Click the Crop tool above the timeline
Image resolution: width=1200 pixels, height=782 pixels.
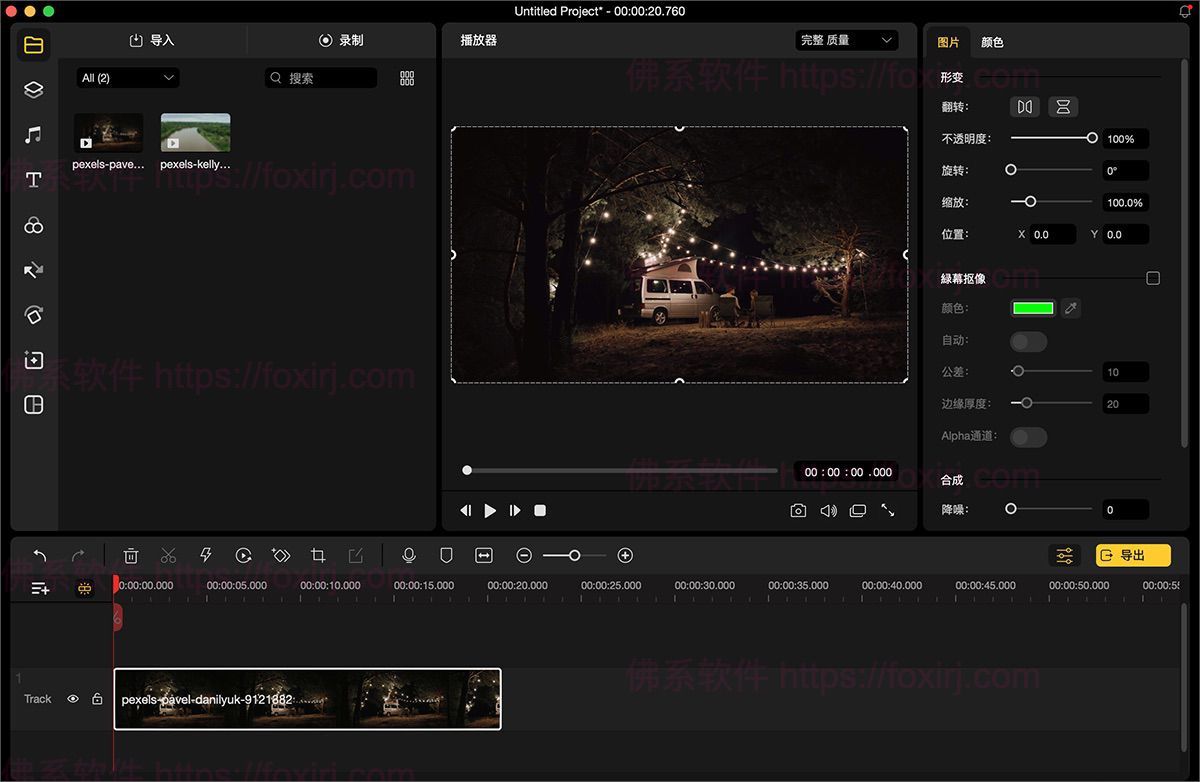(x=317, y=555)
